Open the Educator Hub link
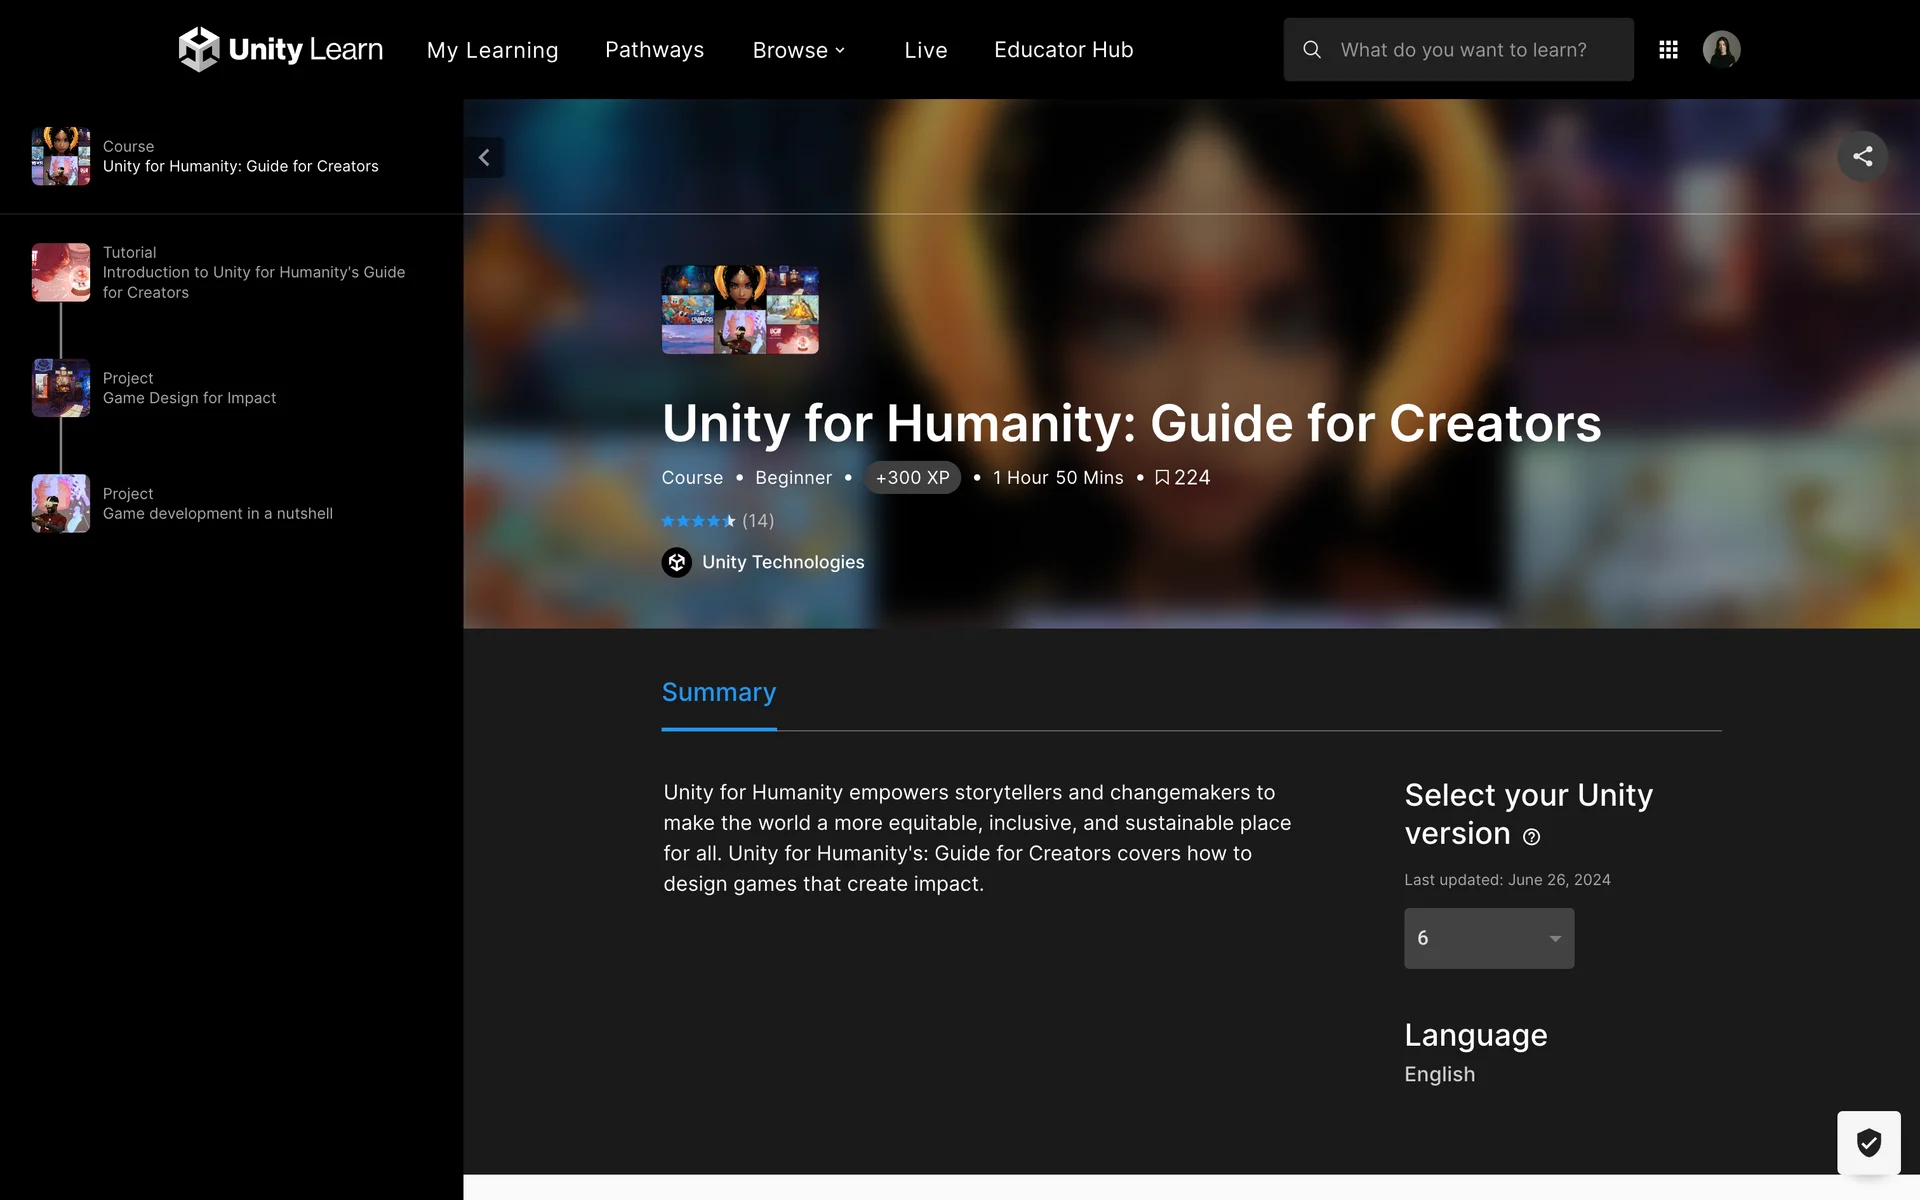This screenshot has width=1920, height=1200. coord(1063,50)
